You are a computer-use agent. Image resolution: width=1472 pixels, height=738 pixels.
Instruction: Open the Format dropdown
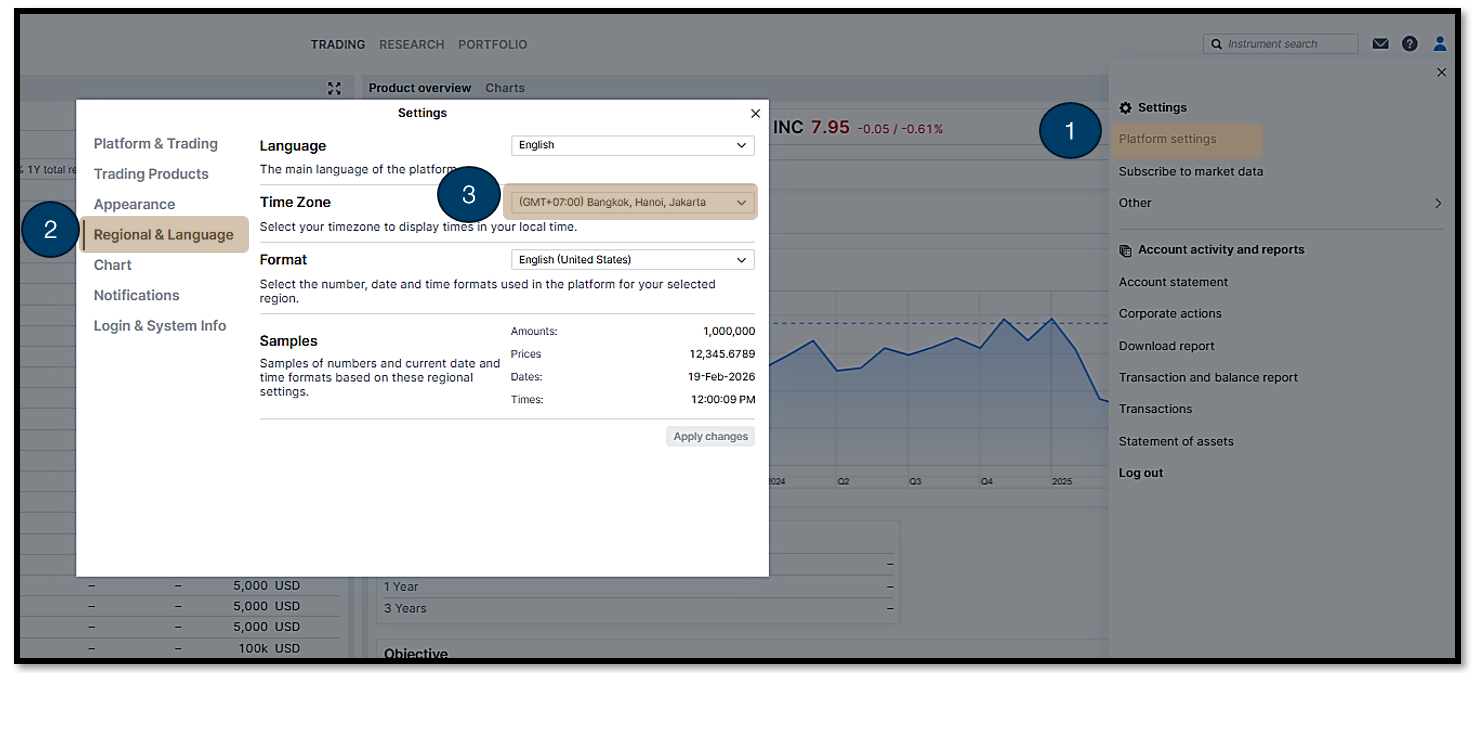[632, 260]
